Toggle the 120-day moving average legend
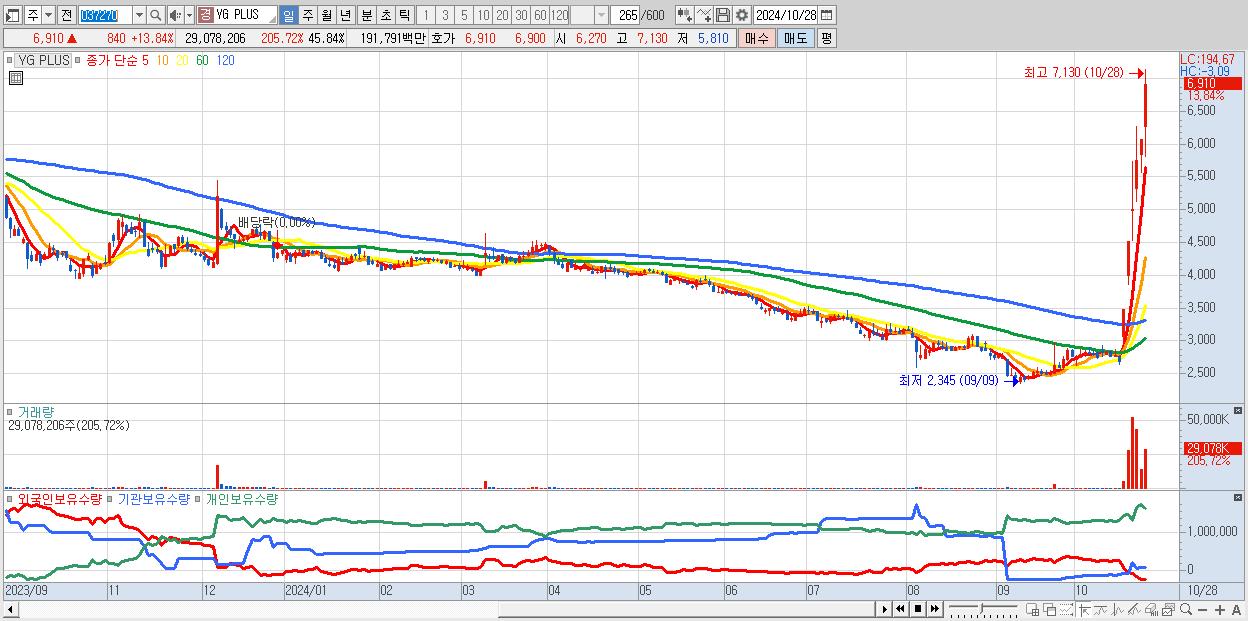The width and height of the screenshot is (1248, 621). pyautogui.click(x=226, y=60)
